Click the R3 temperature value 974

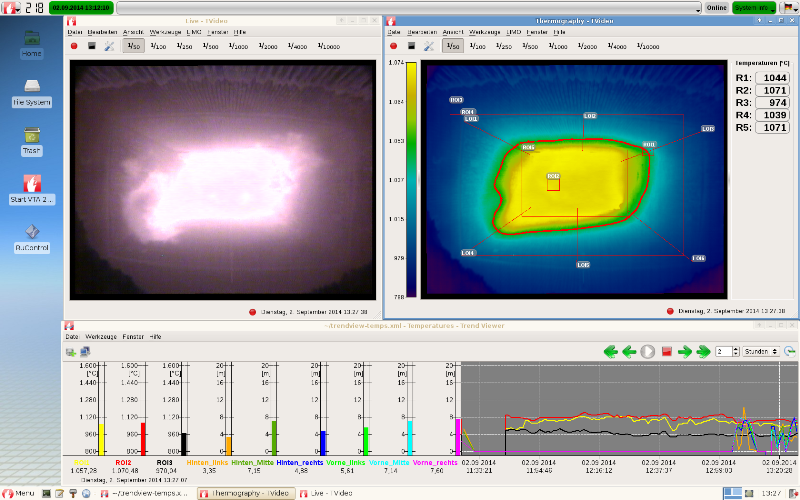click(772, 103)
